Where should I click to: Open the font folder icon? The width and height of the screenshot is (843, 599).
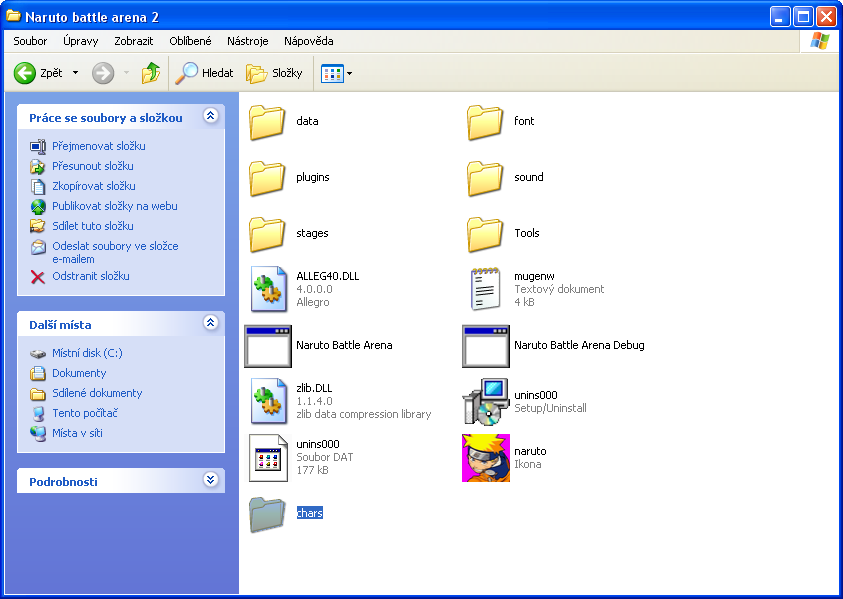point(485,122)
